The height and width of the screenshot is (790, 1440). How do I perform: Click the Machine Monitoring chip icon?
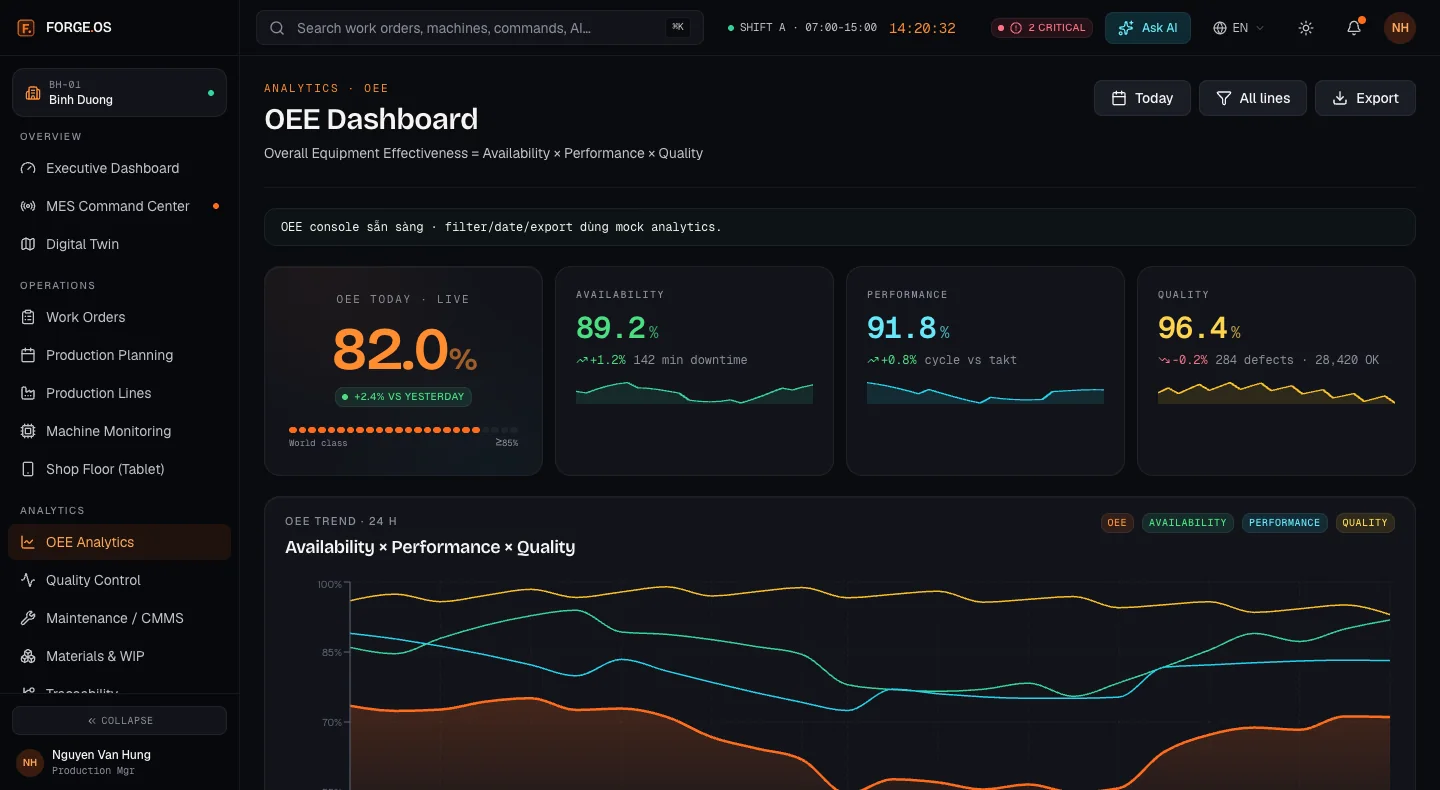28,431
